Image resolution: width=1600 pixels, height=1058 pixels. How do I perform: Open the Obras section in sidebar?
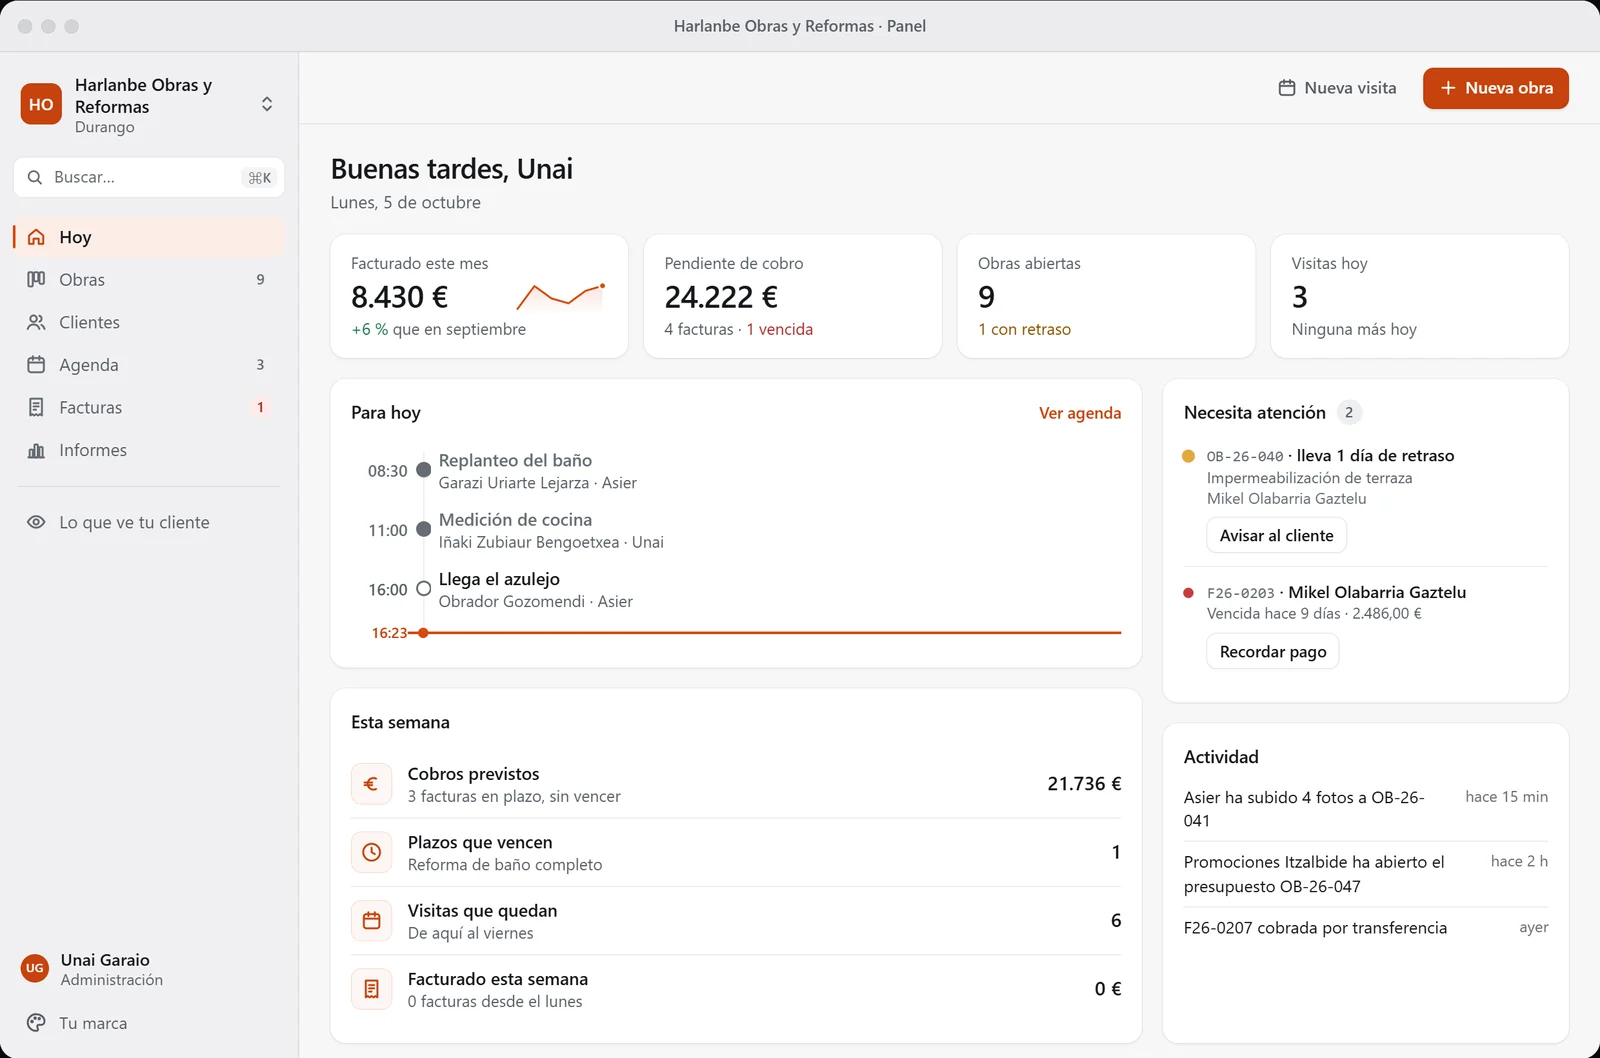tap(149, 280)
